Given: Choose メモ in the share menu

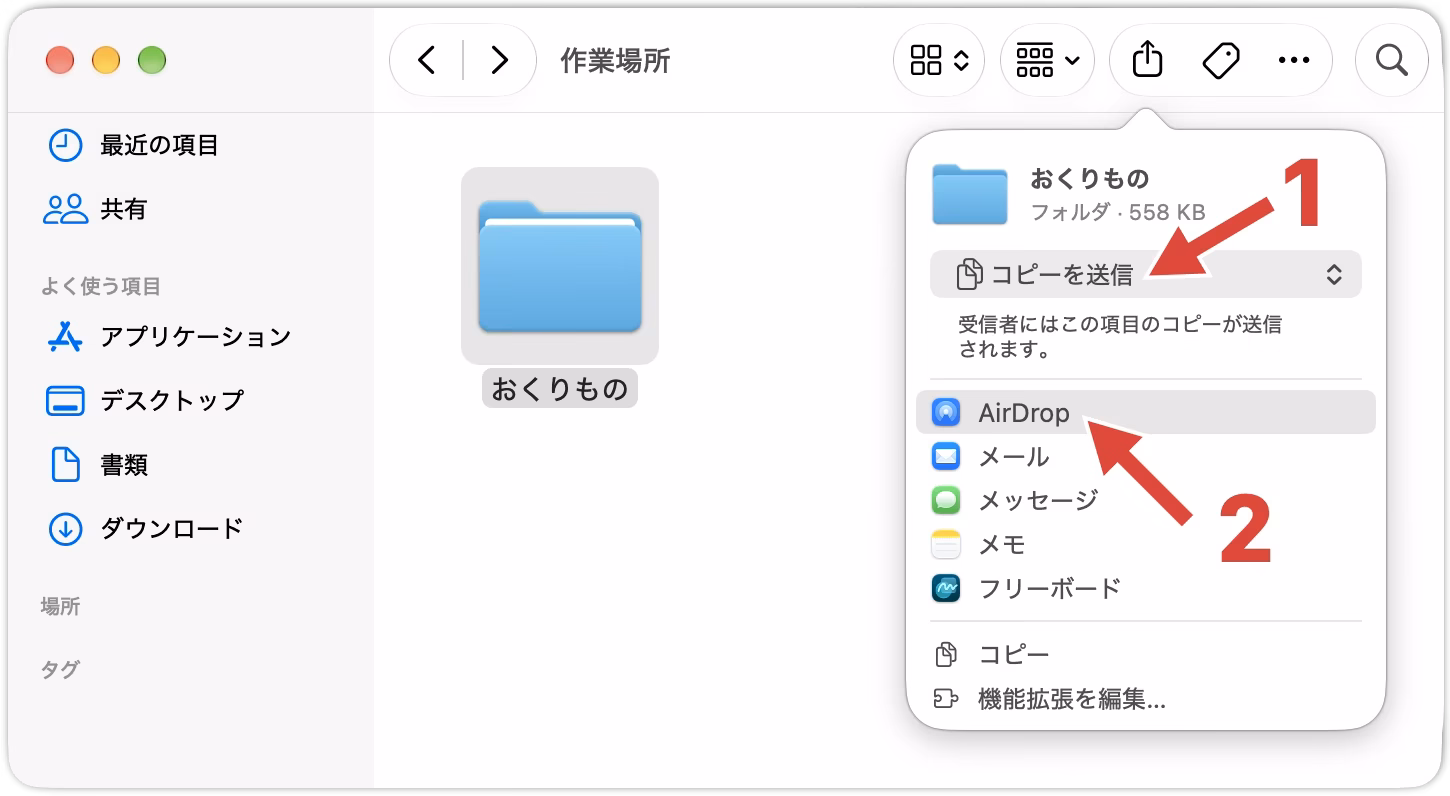Looking at the screenshot, I should 1146,544.
